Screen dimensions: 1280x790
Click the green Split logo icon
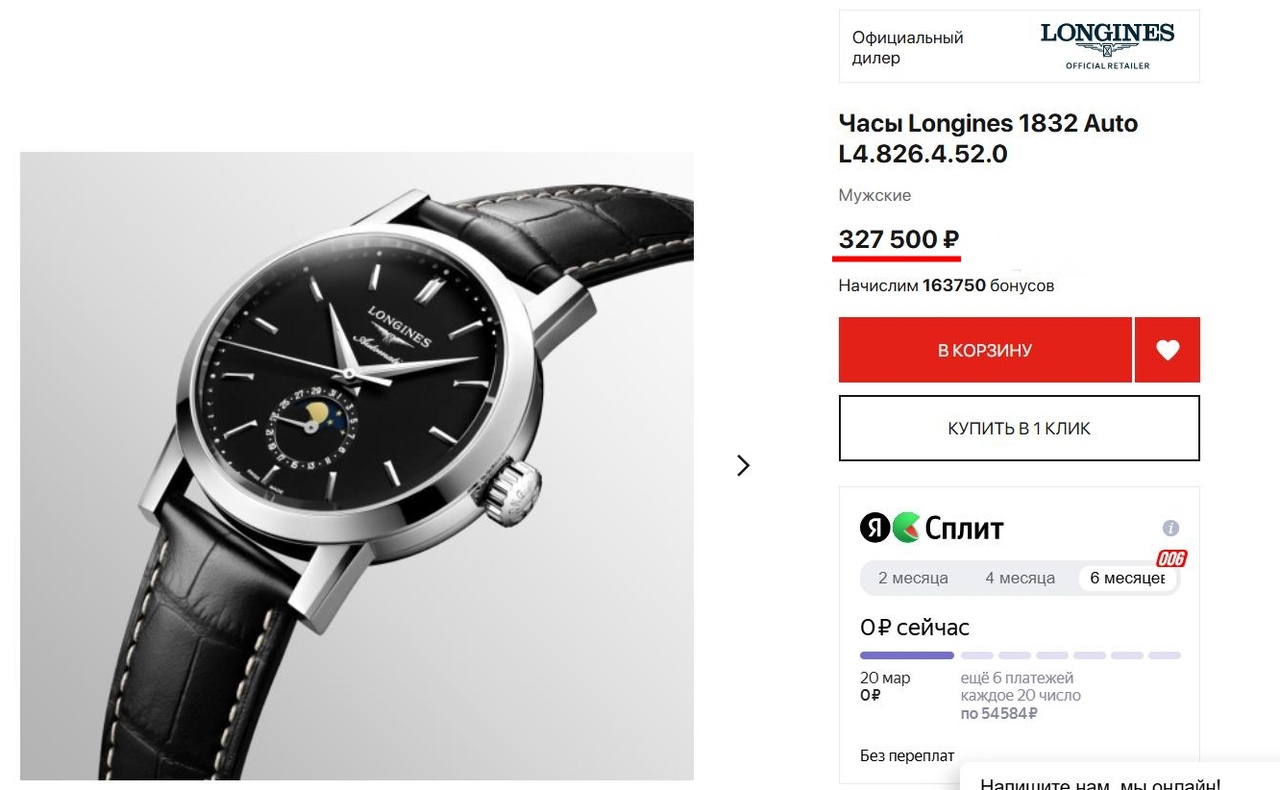[x=906, y=527]
